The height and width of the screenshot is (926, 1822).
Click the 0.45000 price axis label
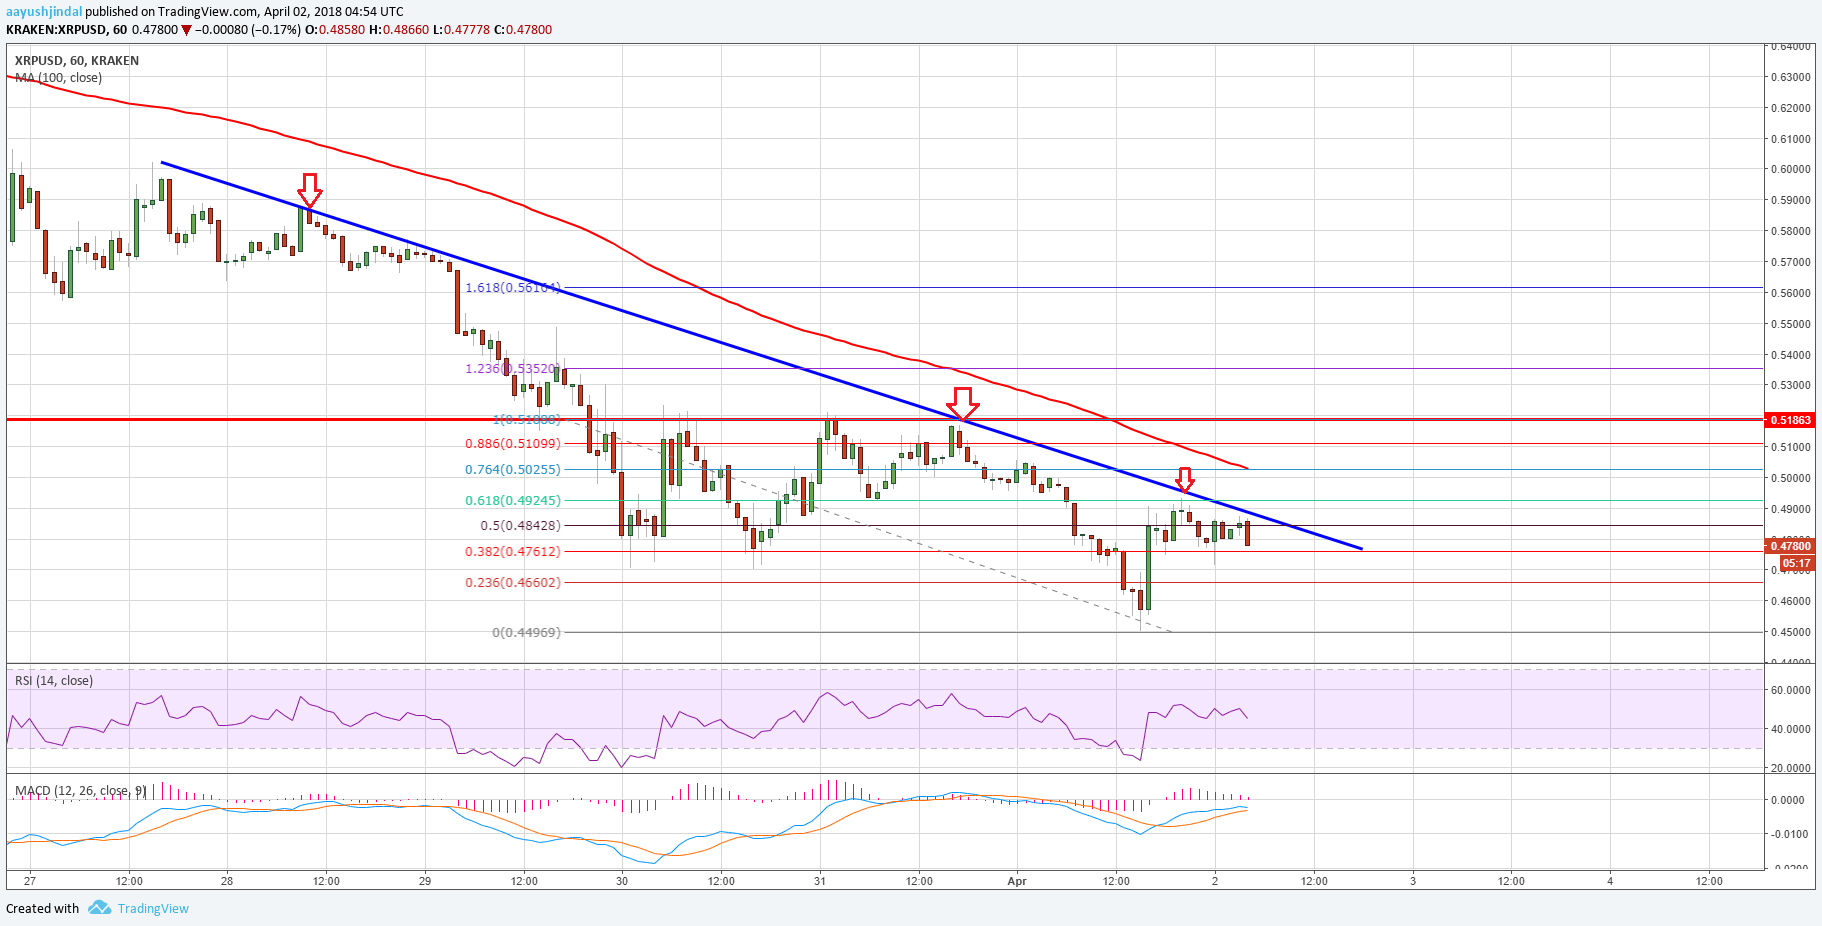[1791, 632]
